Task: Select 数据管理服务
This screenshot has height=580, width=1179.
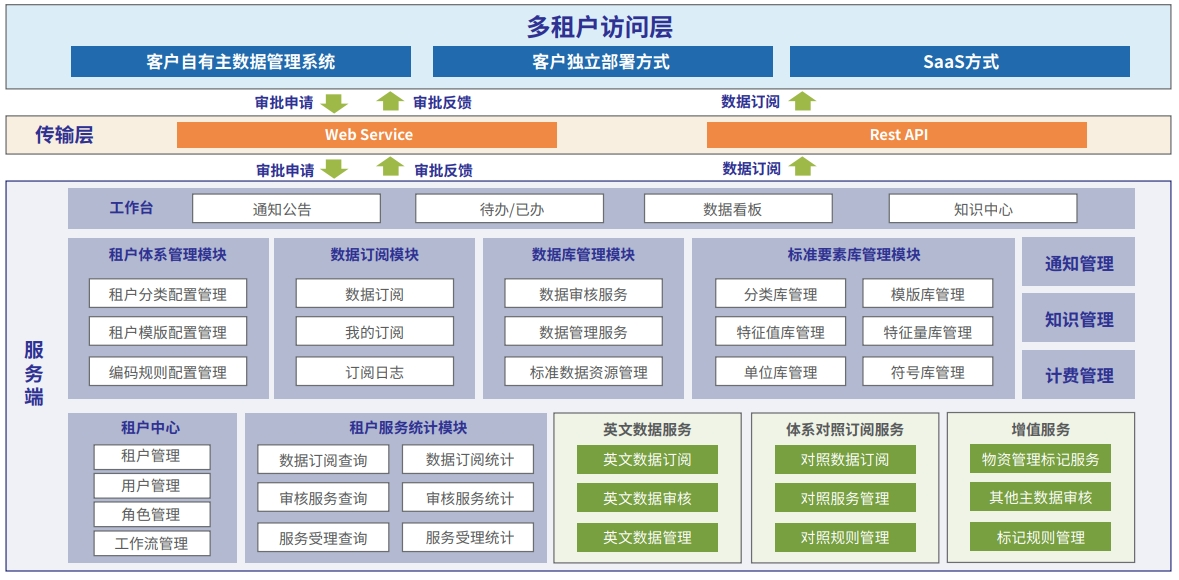Action: pos(583,331)
